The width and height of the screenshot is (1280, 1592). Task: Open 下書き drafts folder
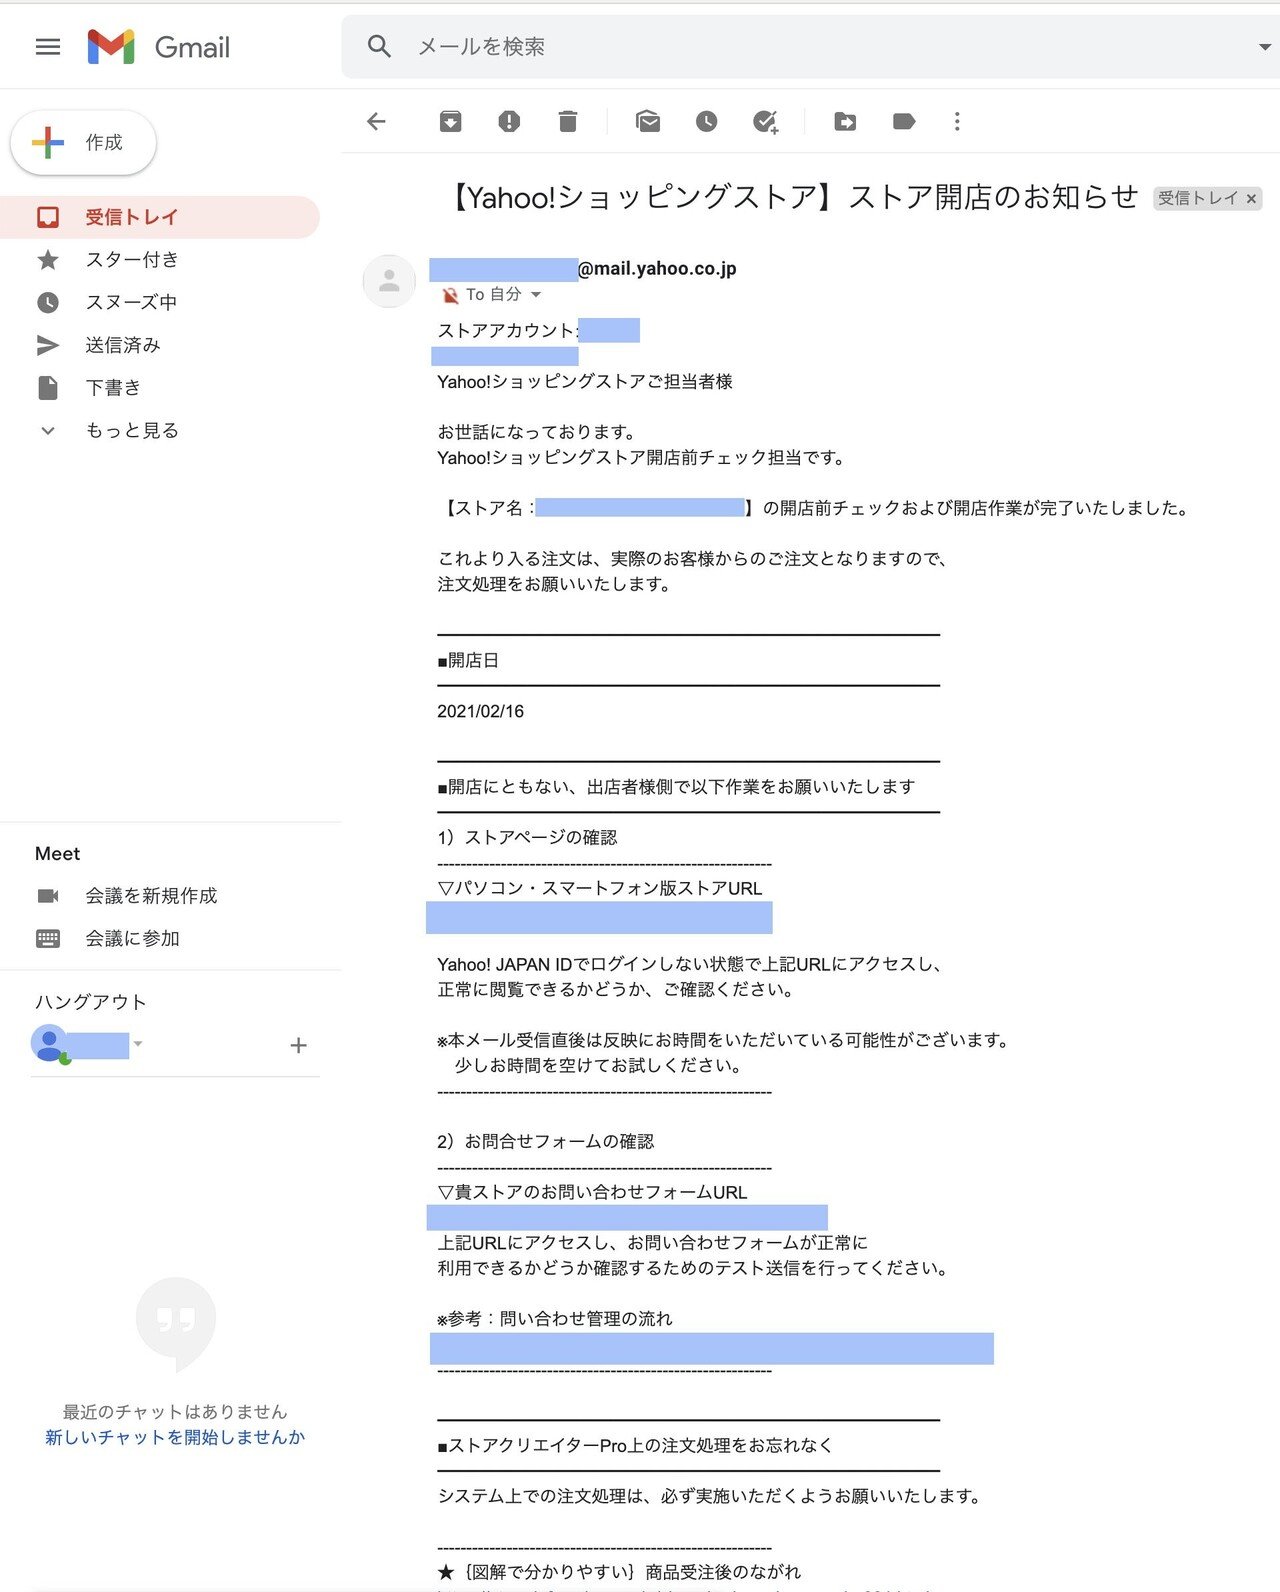[x=160, y=387]
